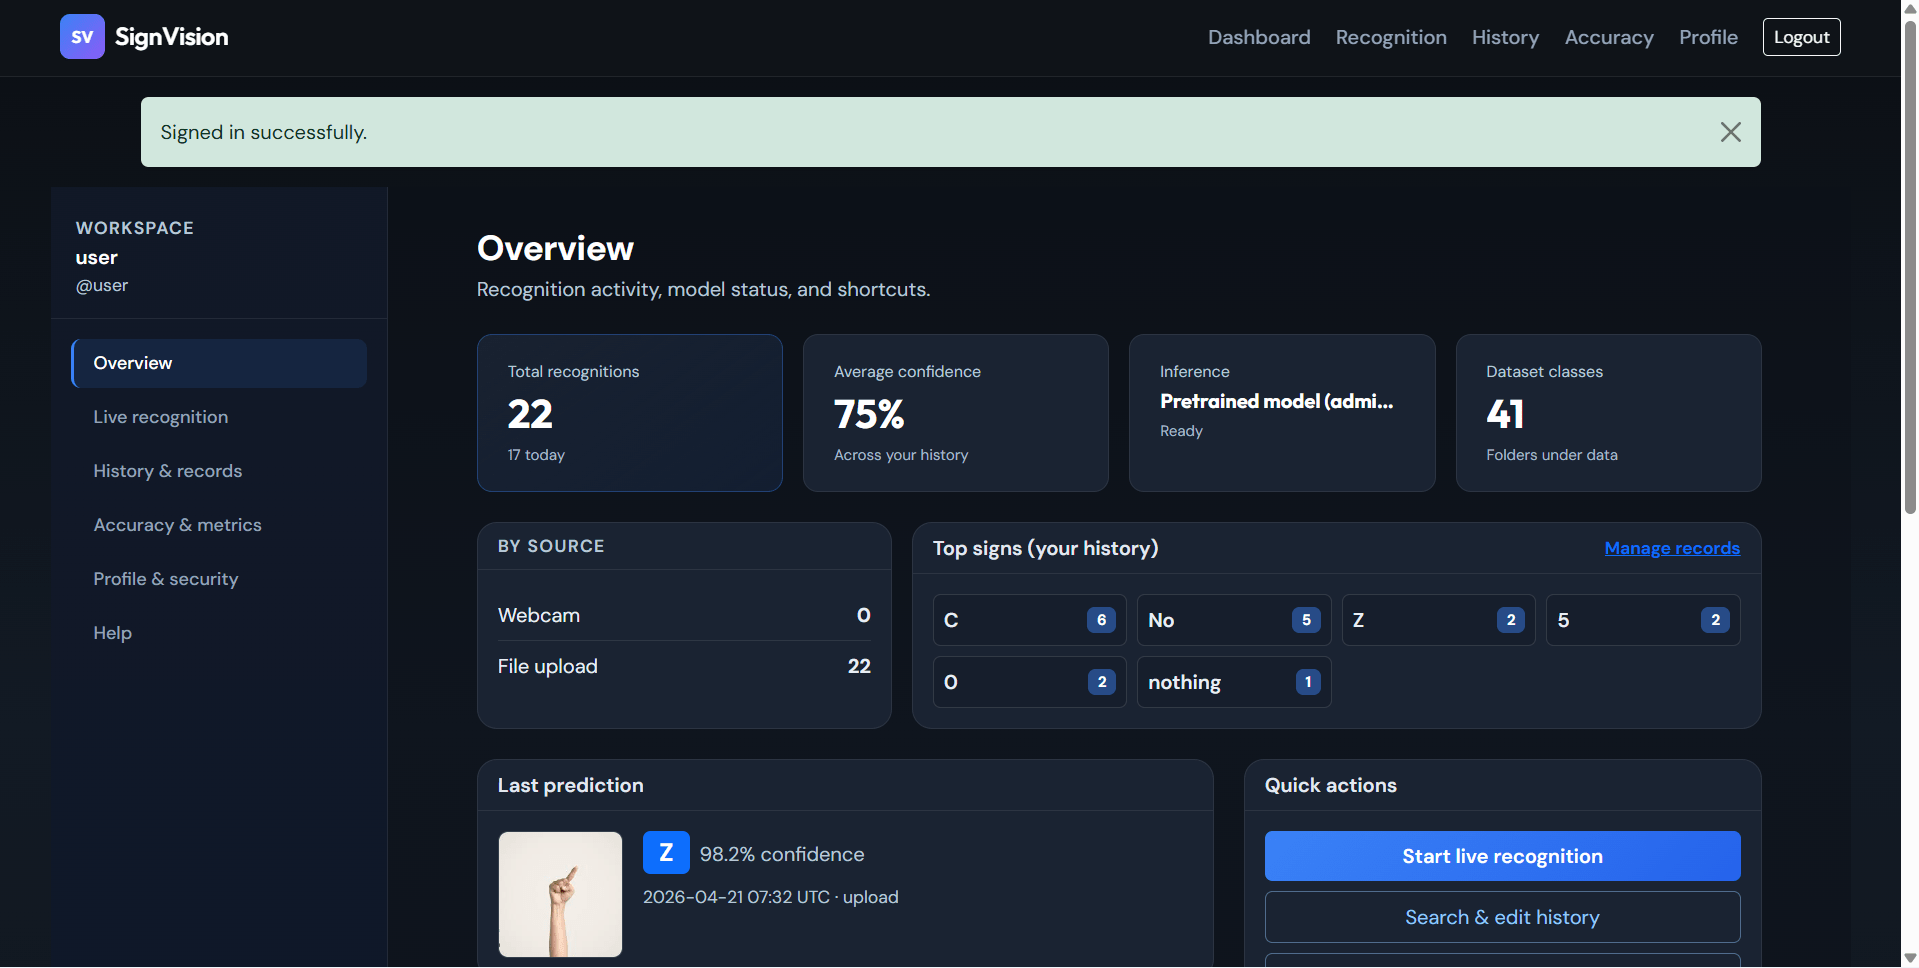This screenshot has height=968, width=1919.
Task: Open Live recognition in the sidebar
Action: tap(219, 417)
